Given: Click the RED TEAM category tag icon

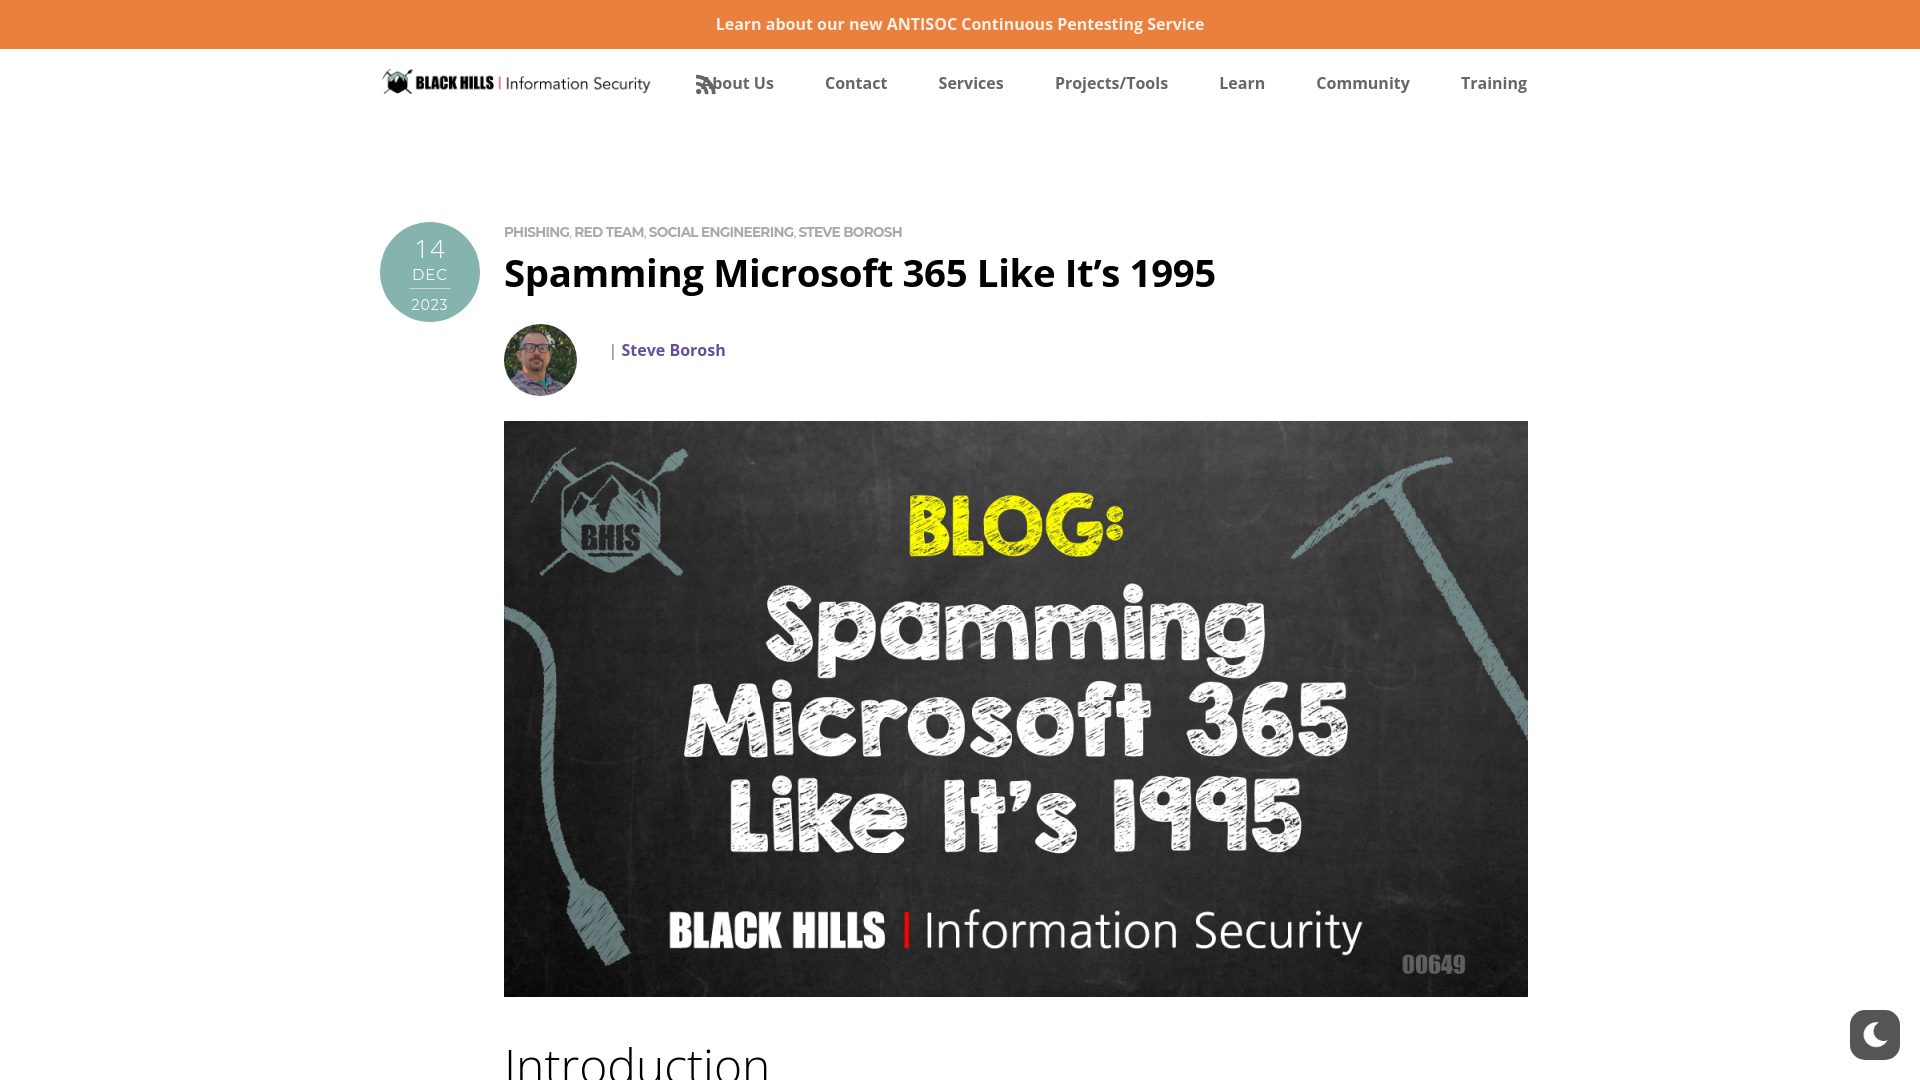Looking at the screenshot, I should click(608, 232).
